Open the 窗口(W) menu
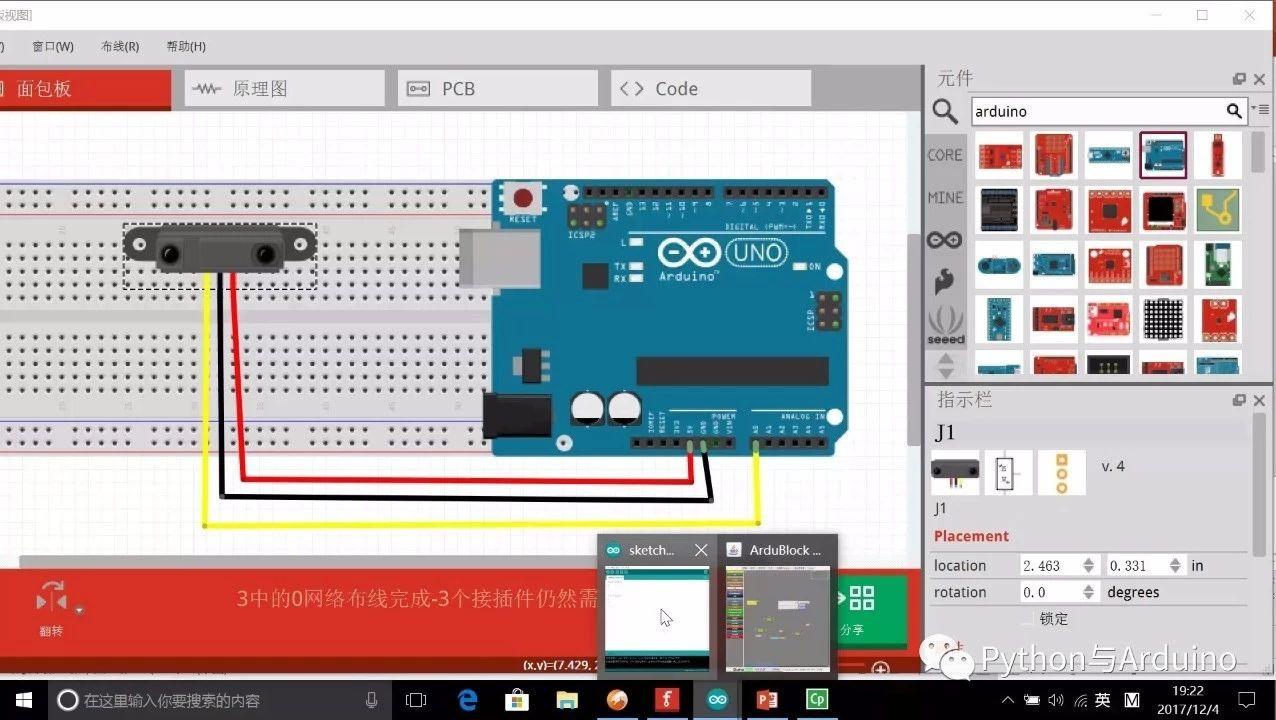The image size is (1276, 720). pyautogui.click(x=53, y=46)
